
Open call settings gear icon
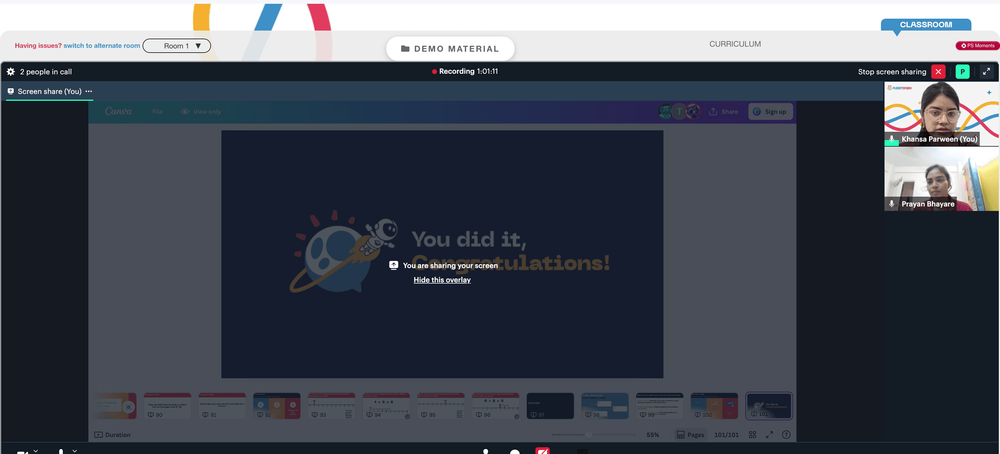(x=10, y=71)
